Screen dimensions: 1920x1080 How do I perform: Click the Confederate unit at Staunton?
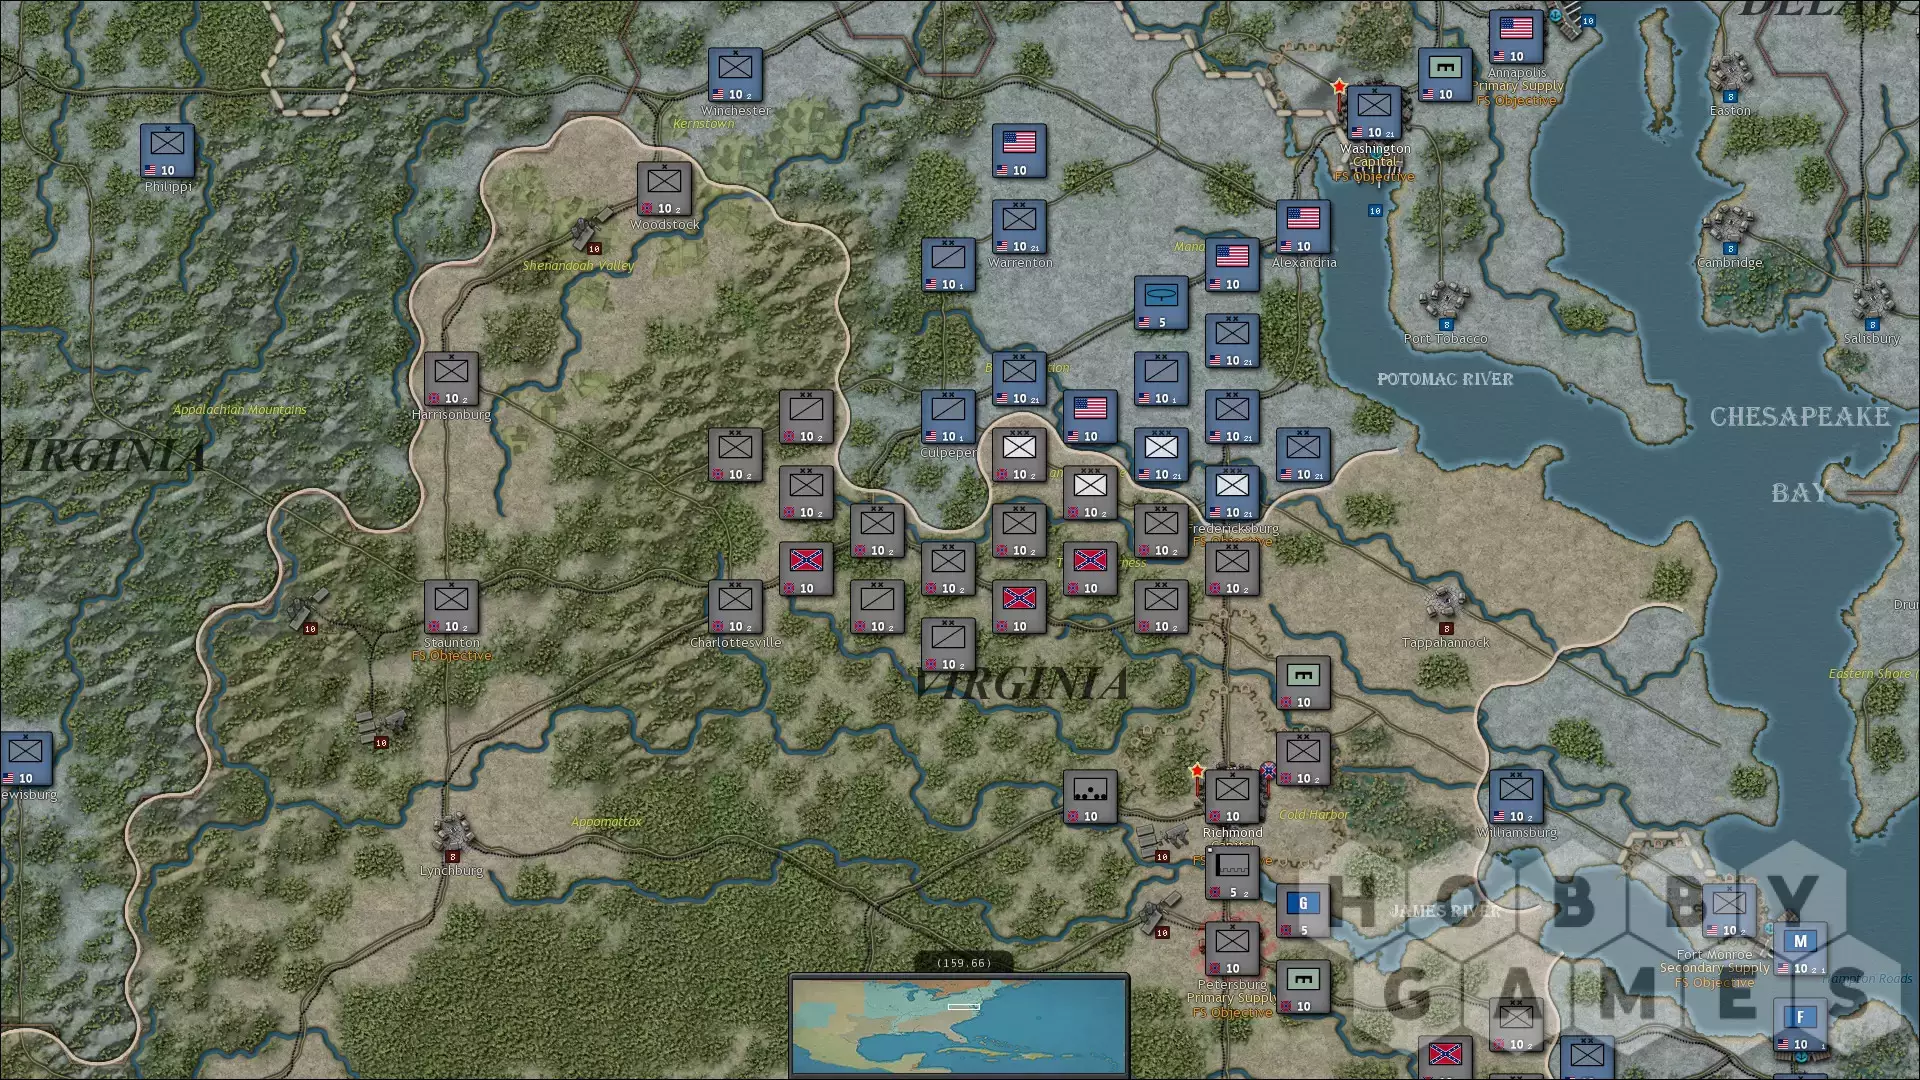(451, 607)
